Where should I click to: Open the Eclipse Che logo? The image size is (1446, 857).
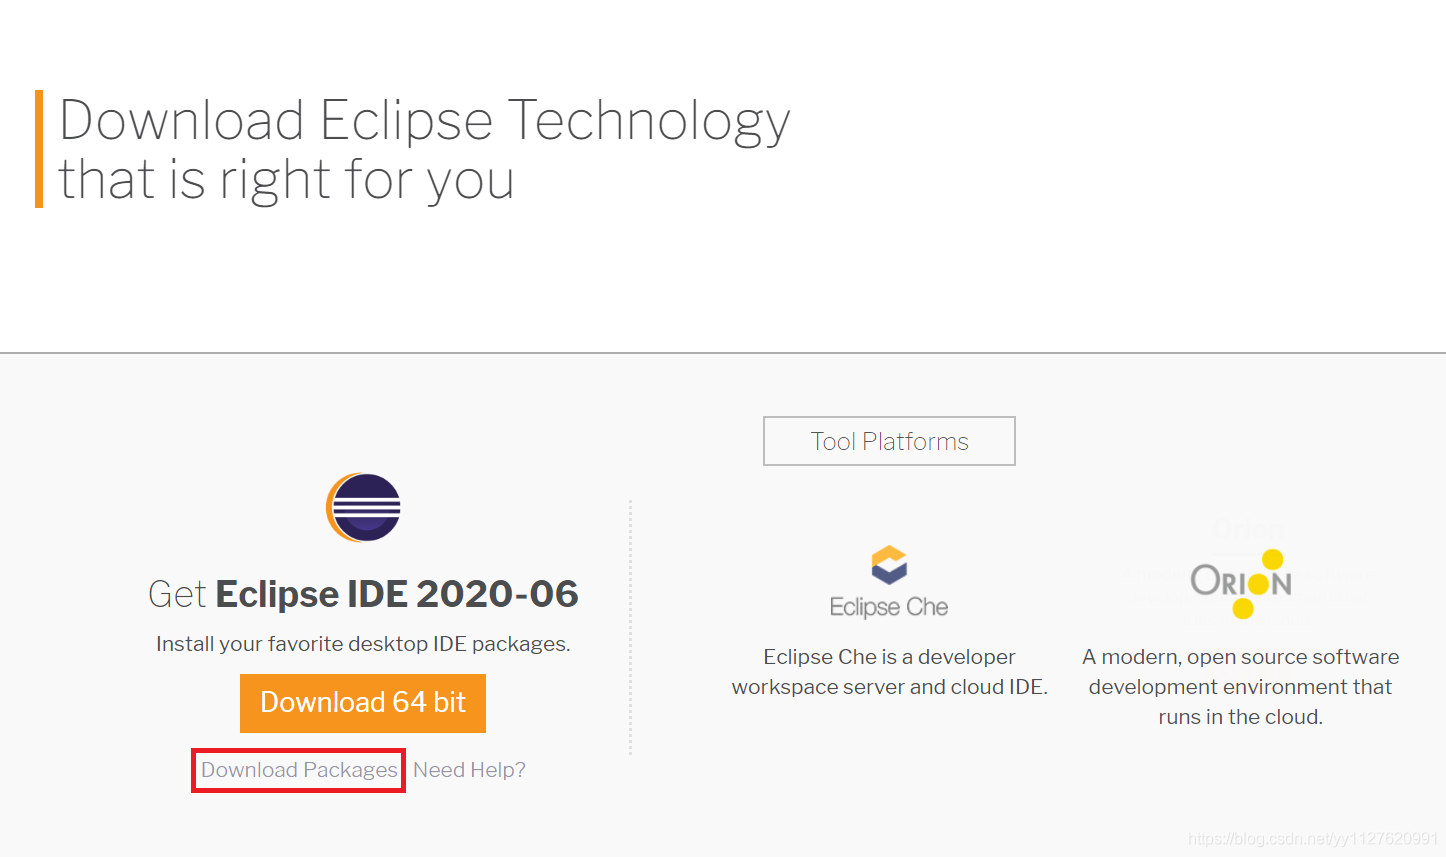[x=889, y=582]
